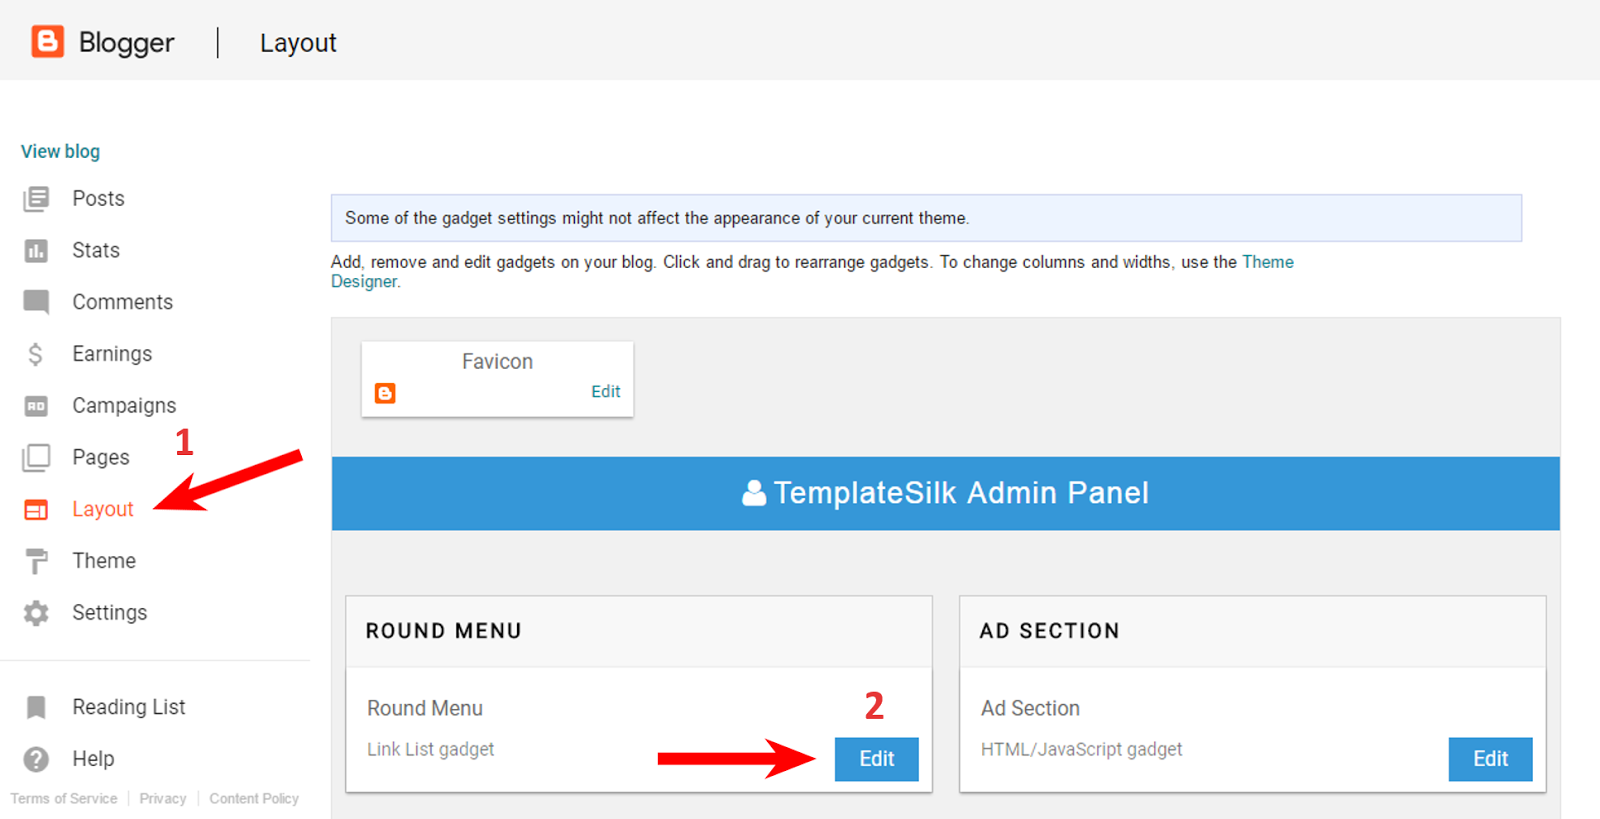
Task: Click the Blogger logo icon
Action: (47, 42)
